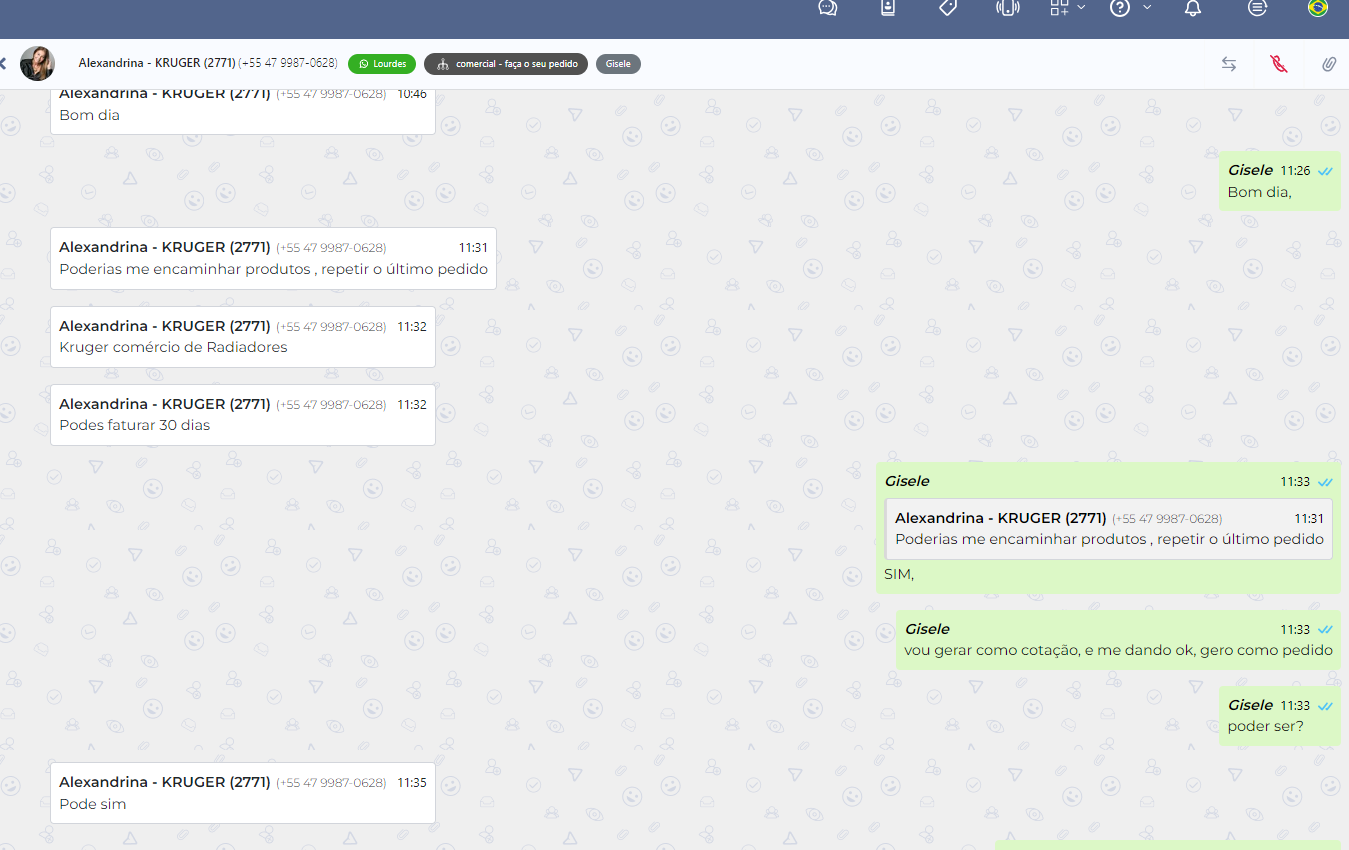Open the chat conversations icon in top bar
The width and height of the screenshot is (1349, 850).
tap(827, 8)
